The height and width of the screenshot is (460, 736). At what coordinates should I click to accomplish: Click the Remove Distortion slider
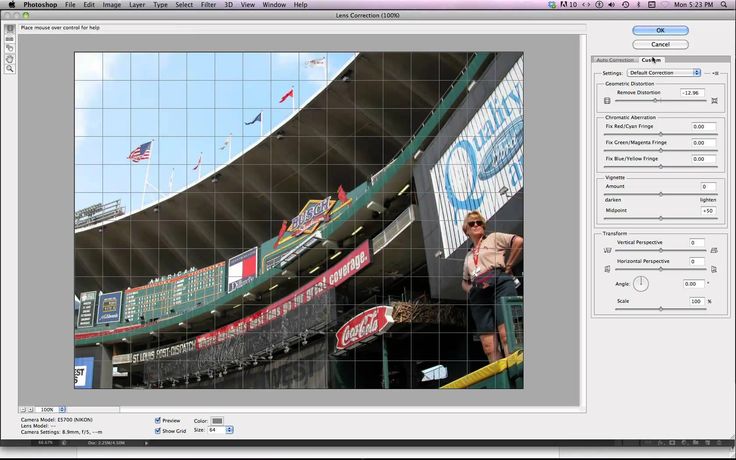[660, 100]
